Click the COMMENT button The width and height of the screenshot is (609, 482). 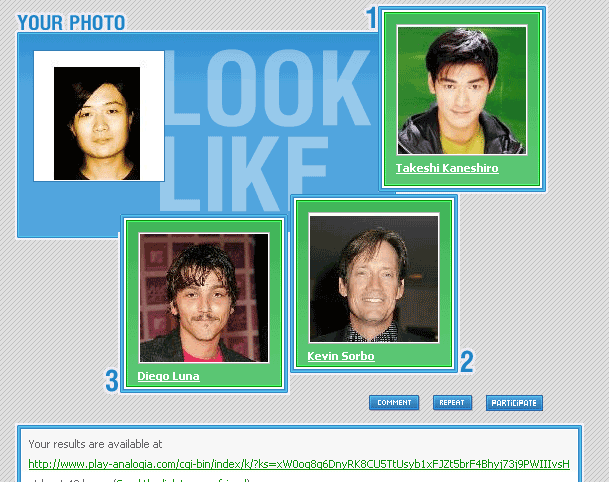(394, 403)
